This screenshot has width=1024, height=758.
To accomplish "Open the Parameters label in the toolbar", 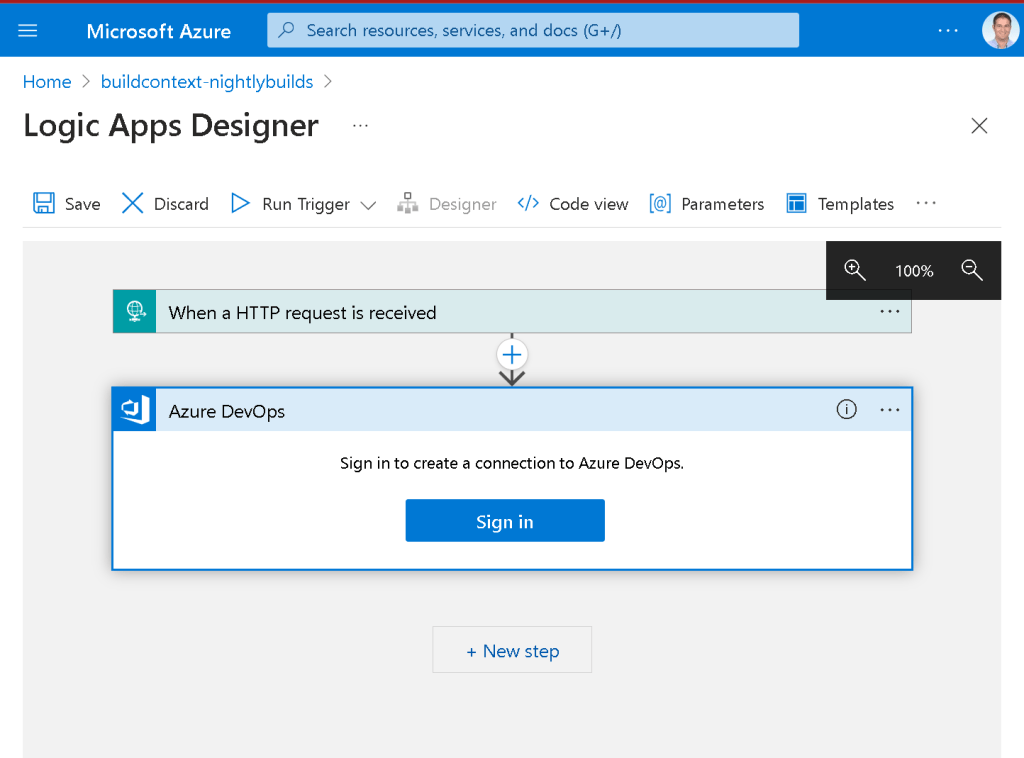I will pyautogui.click(x=722, y=204).
